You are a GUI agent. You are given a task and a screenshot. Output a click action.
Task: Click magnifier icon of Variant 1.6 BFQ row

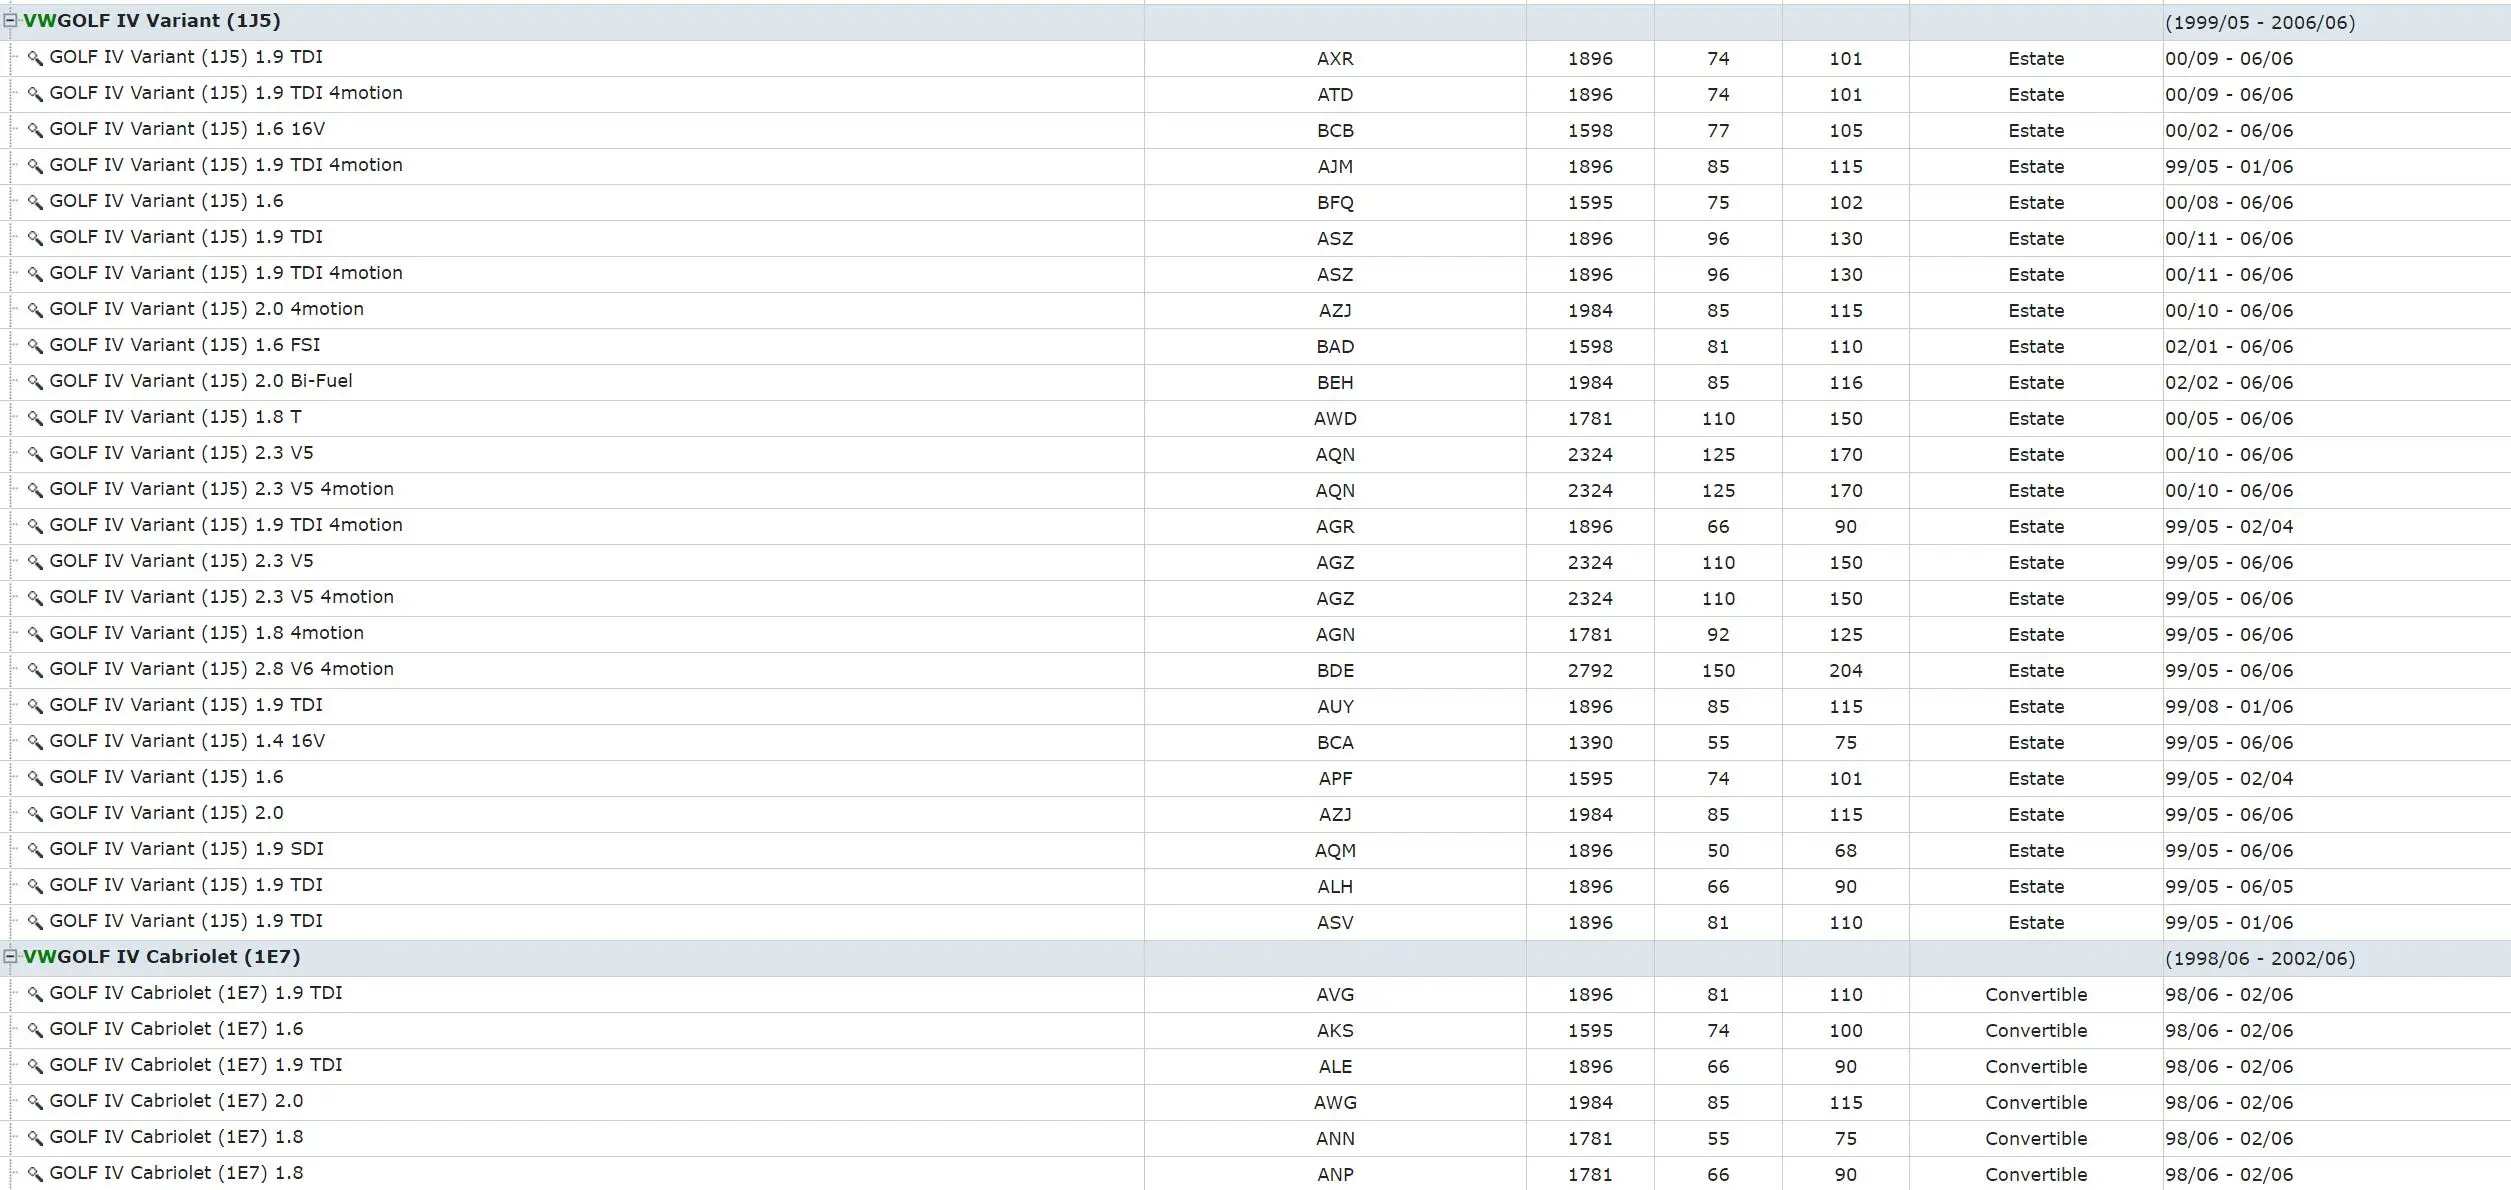click(35, 202)
